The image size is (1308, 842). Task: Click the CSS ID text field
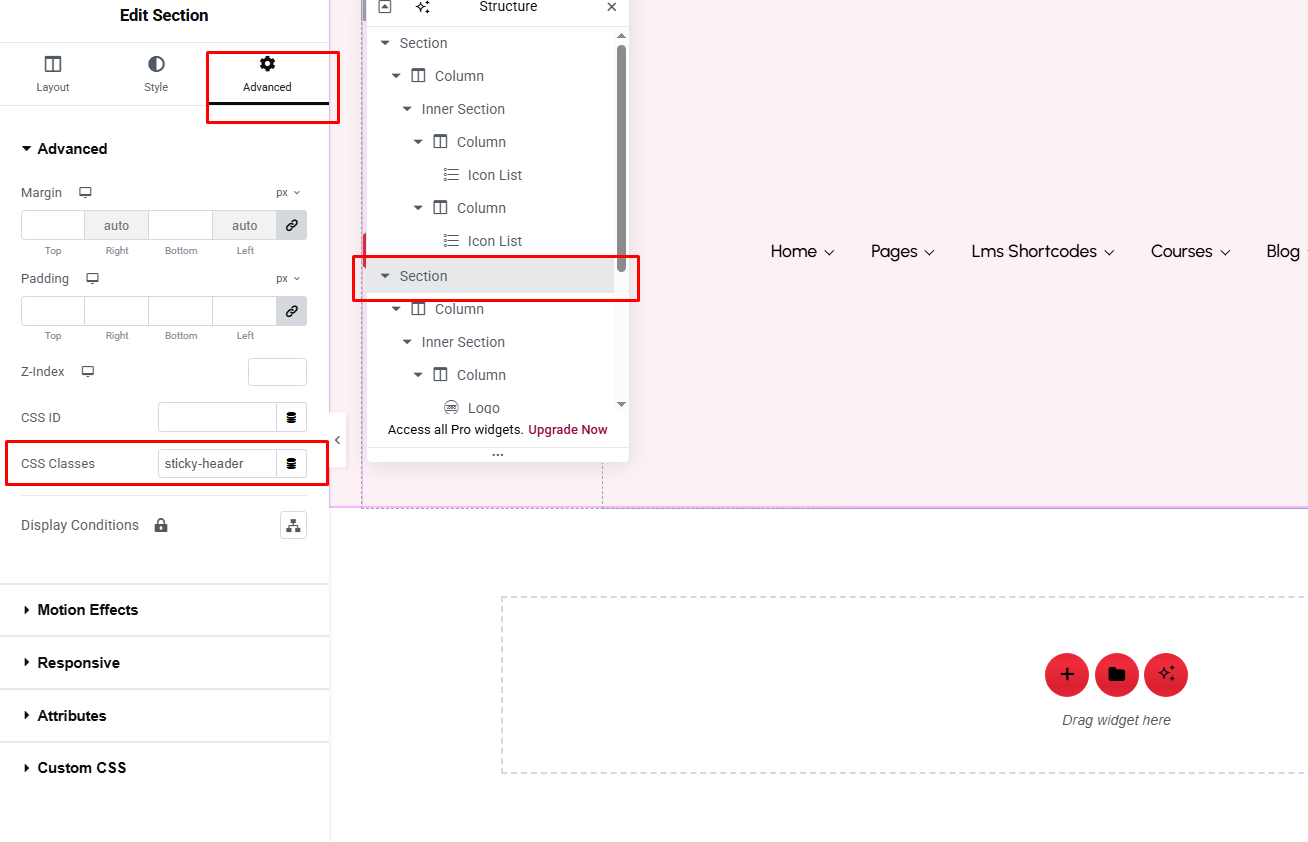pos(217,417)
